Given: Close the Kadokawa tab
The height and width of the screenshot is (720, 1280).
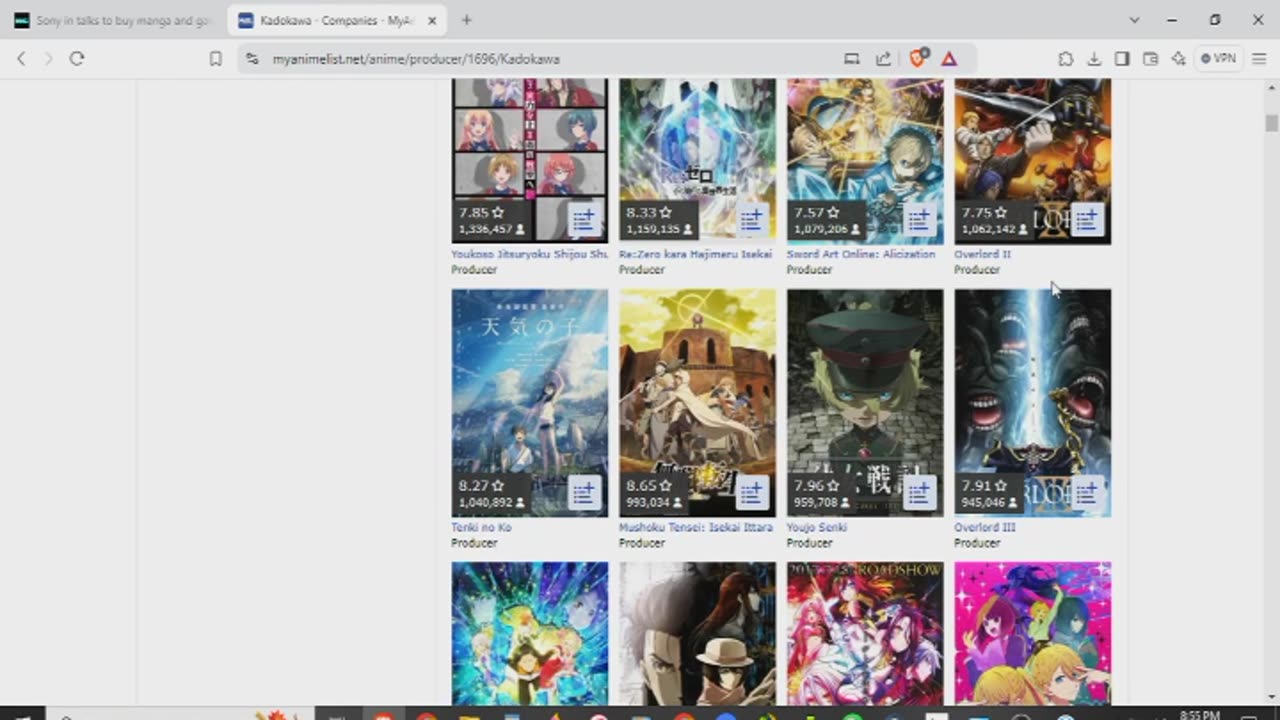Looking at the screenshot, I should [x=432, y=20].
